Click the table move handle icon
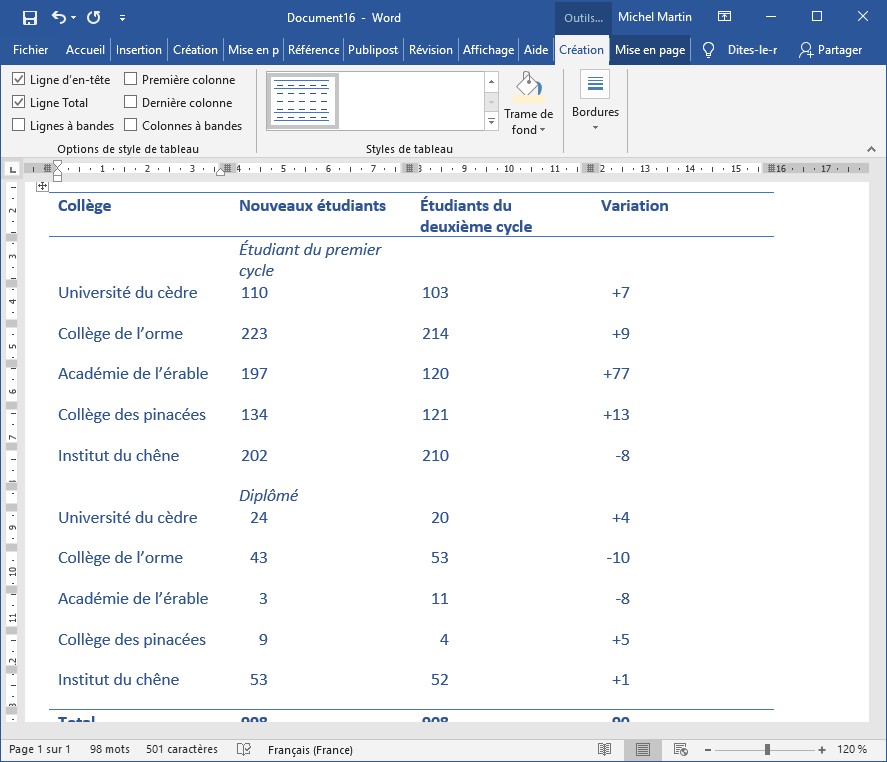 (x=42, y=187)
